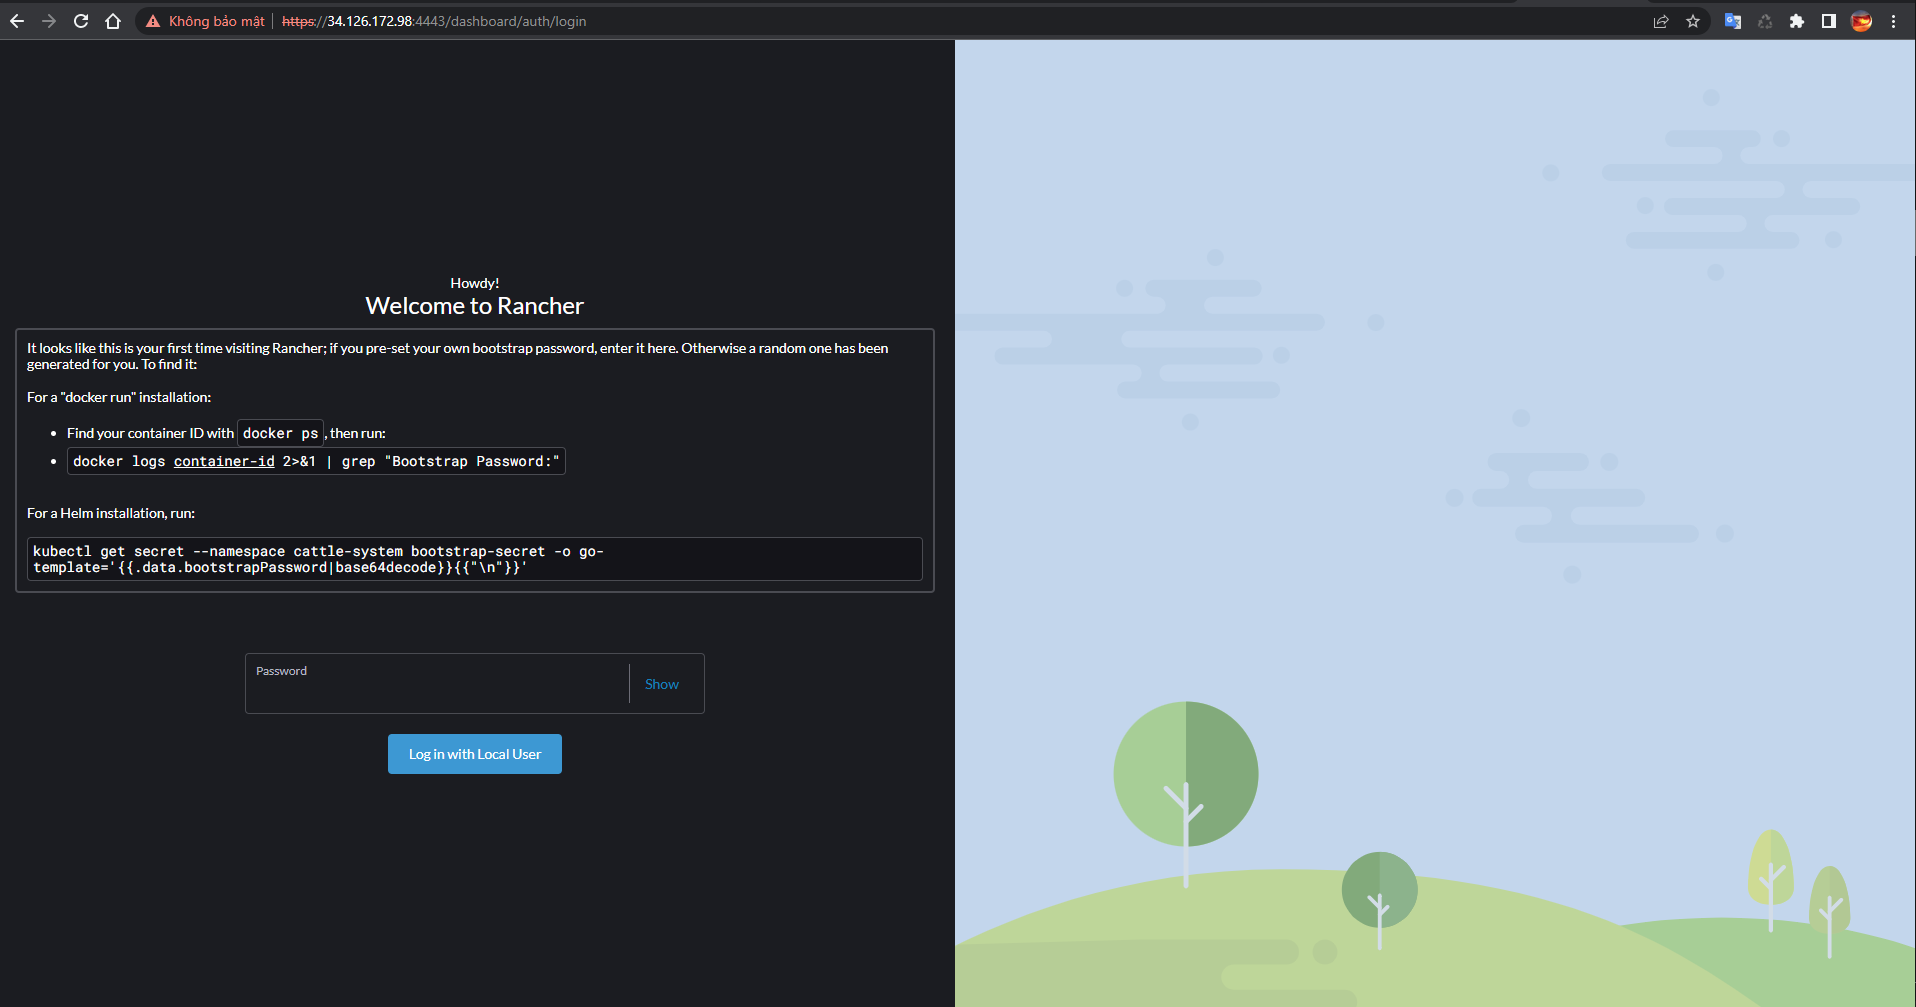Log in with Local User
The height and width of the screenshot is (1007, 1916).
tap(475, 754)
